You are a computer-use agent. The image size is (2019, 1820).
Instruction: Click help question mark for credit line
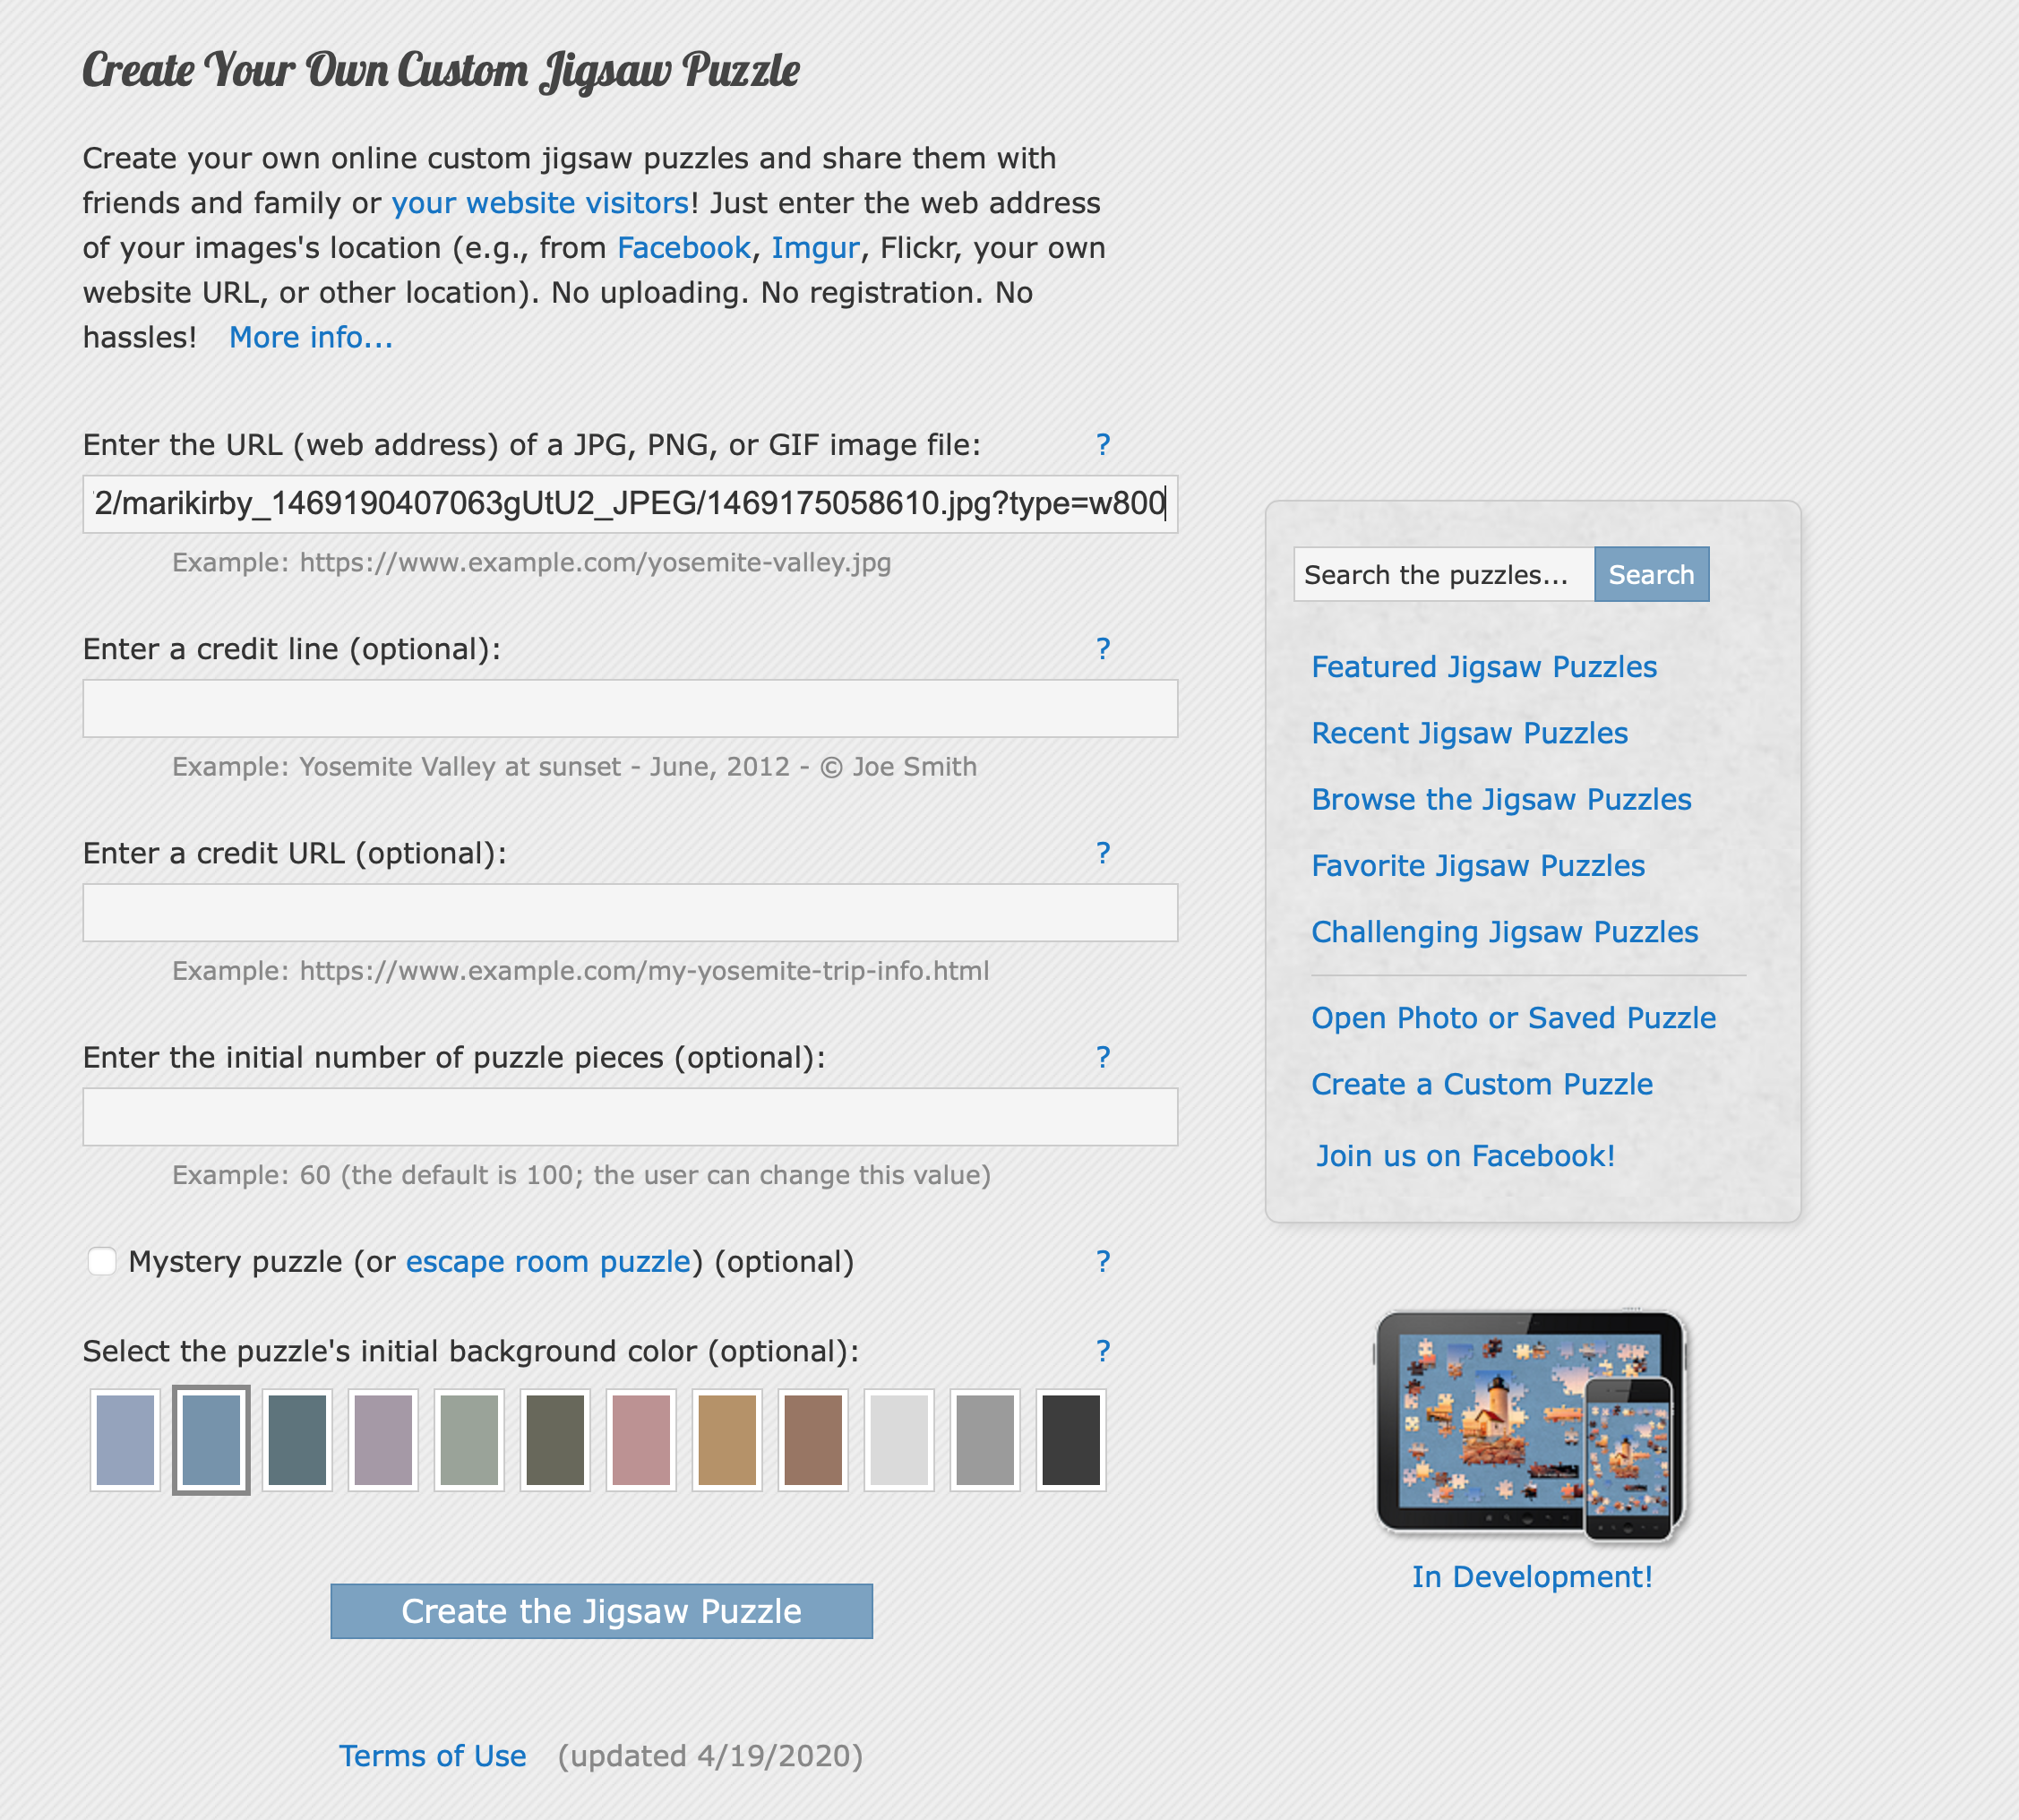click(x=1102, y=649)
